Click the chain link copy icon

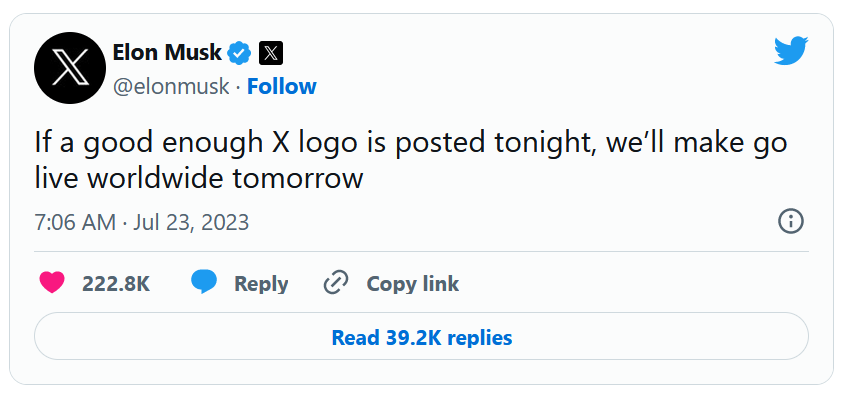click(335, 283)
